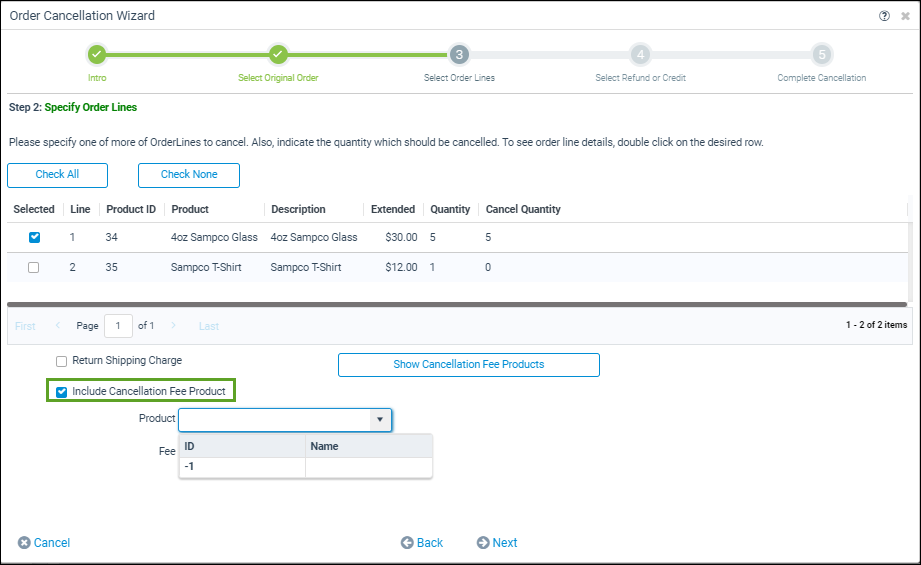
Task: Close the Order Cancellation Wizard dialog
Action: tap(905, 16)
